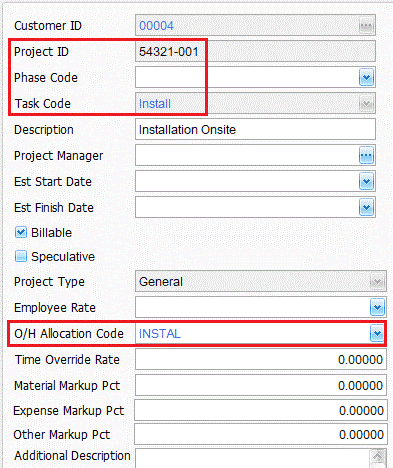Expand the O/H Allocation Code dropdown arrow
The width and height of the screenshot is (393, 468).
pos(377,334)
